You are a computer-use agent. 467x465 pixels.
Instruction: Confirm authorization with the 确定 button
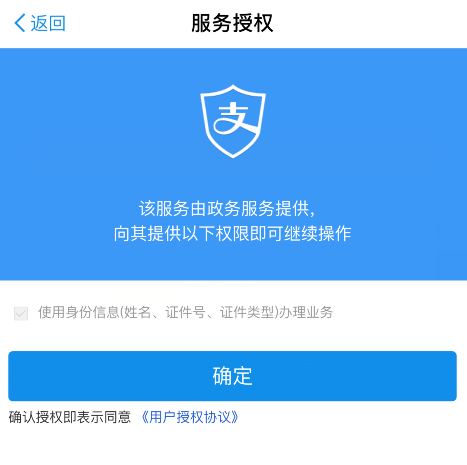pos(232,376)
